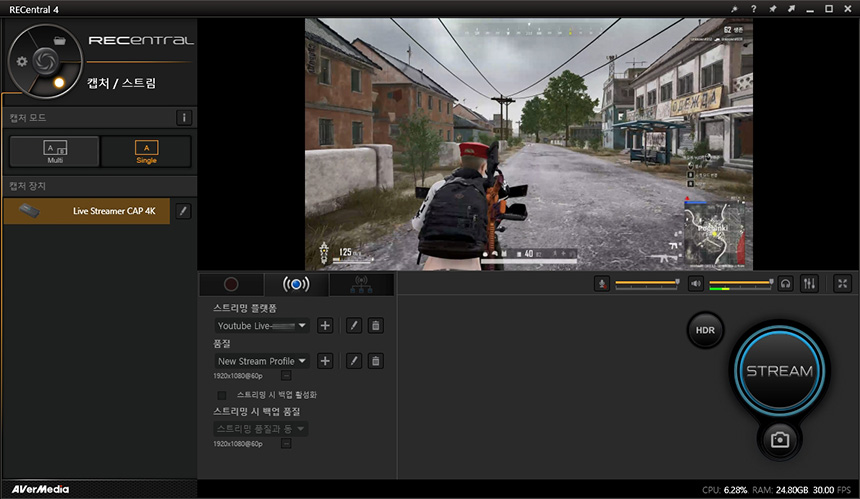Click RAM 24.80GB readout
This screenshot has height=499, width=860.
(x=780, y=490)
